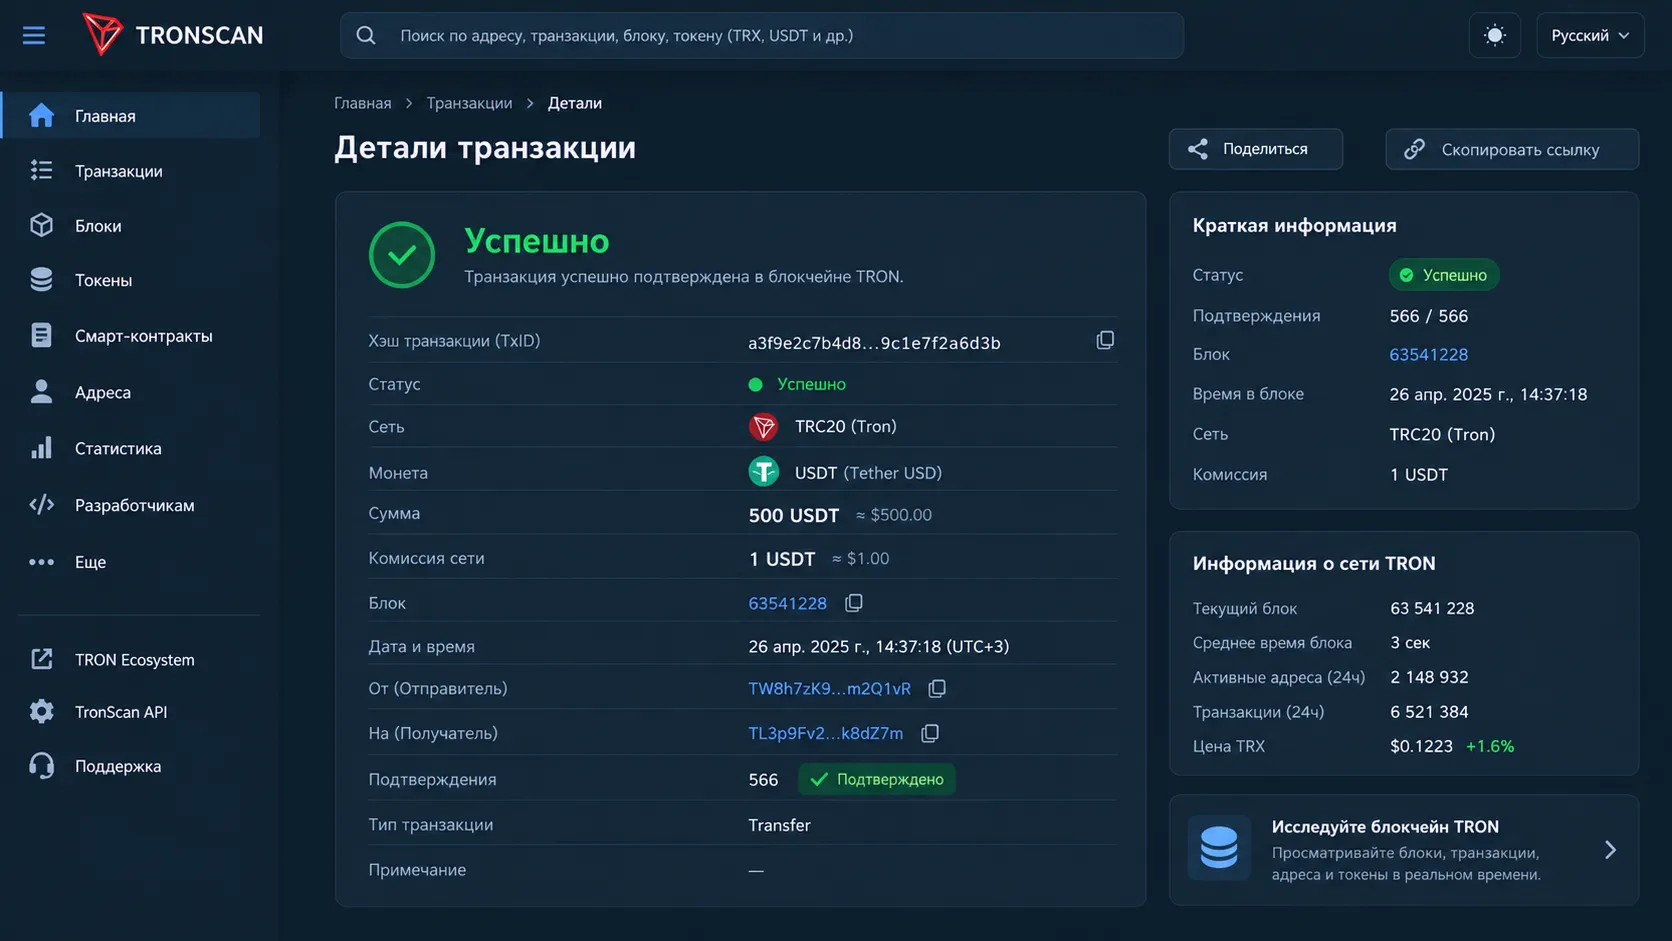Open block 63541228 link in details list
Image resolution: width=1672 pixels, height=941 pixels.
pyautogui.click(x=788, y=603)
